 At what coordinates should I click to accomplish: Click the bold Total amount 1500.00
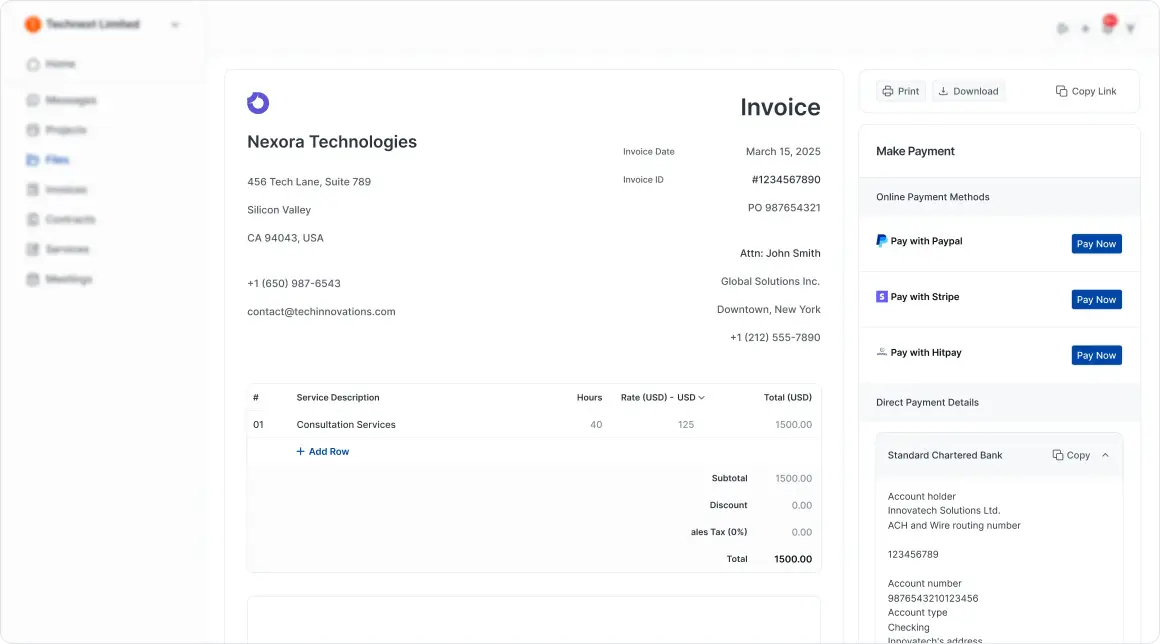coord(792,559)
